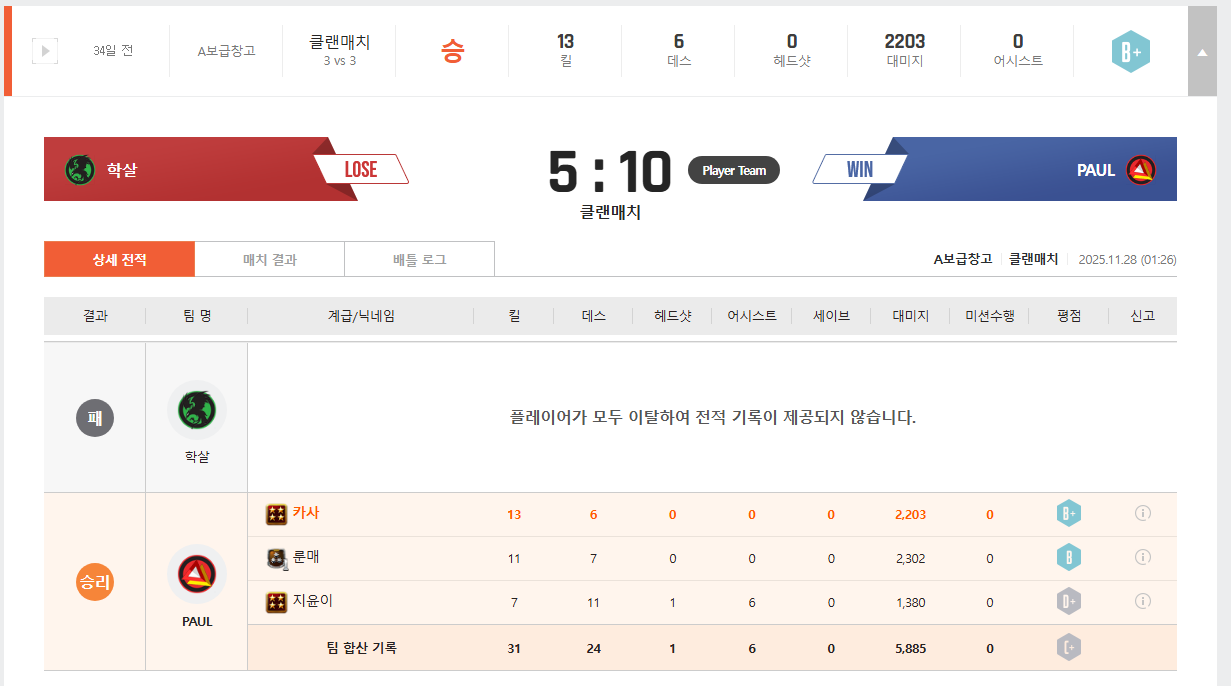Click the report icon for player 지윤이

[x=1143, y=601]
